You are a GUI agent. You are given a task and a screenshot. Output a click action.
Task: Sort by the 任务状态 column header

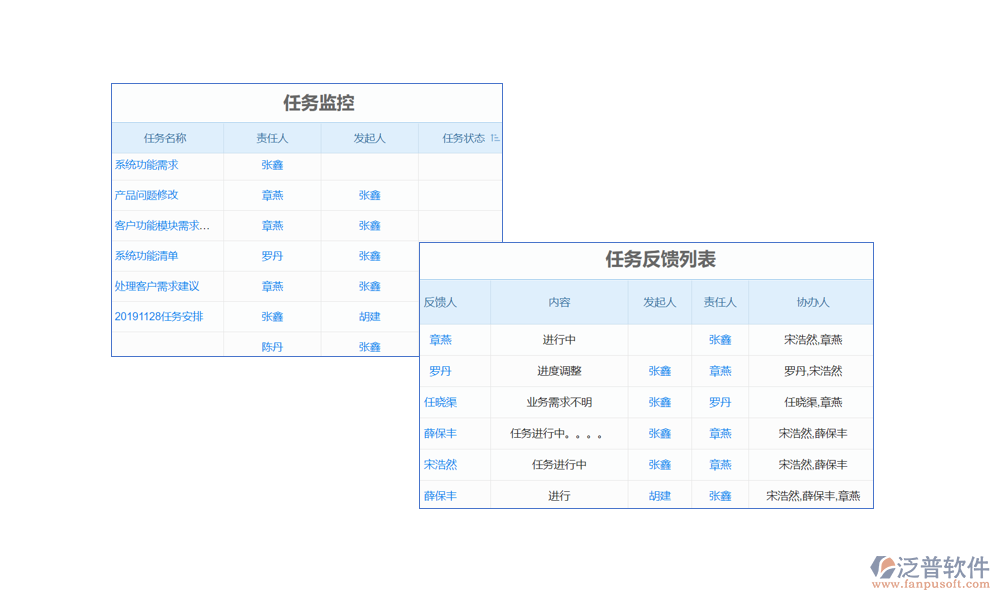(463, 138)
